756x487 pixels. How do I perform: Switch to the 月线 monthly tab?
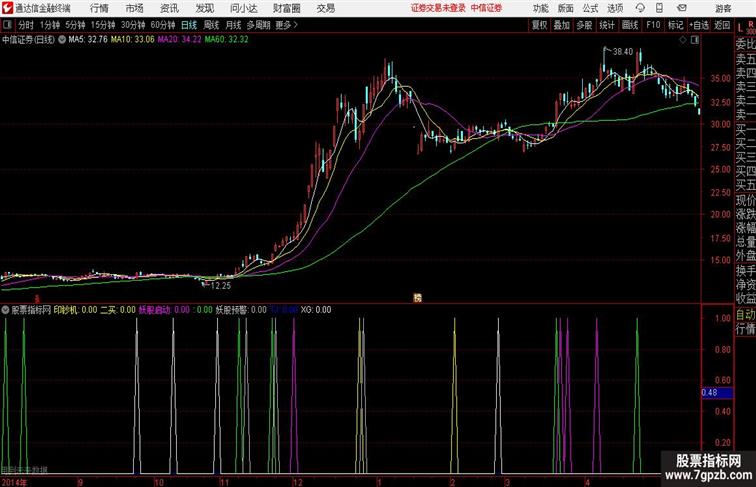coord(233,25)
